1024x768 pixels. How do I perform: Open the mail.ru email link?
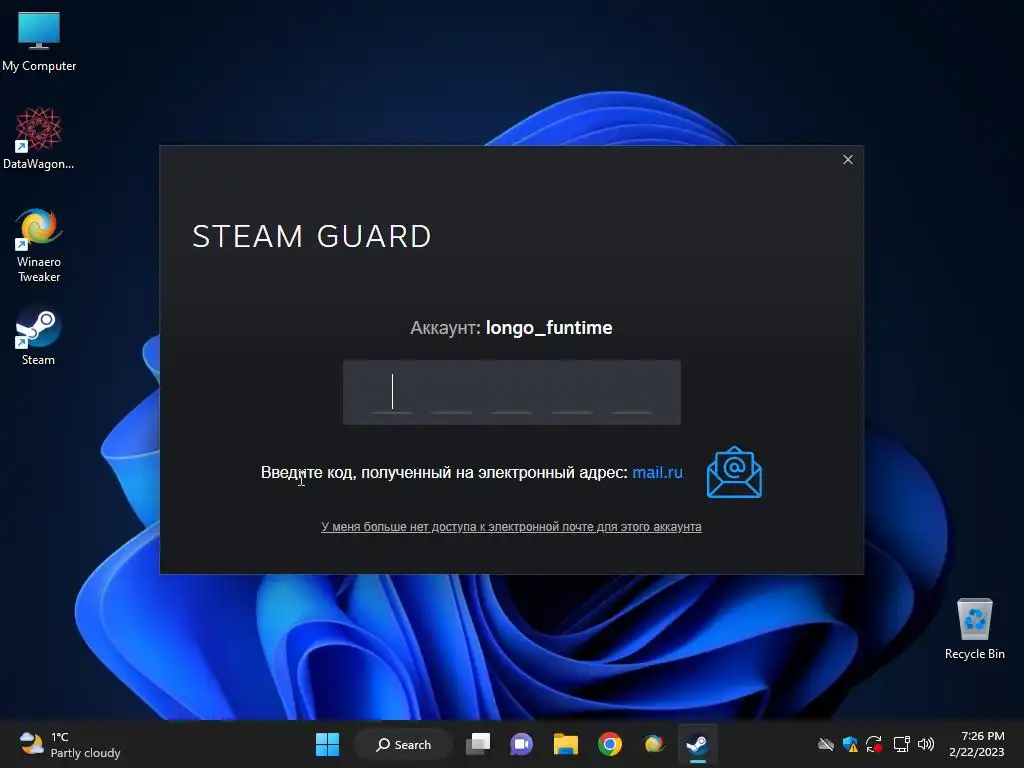(657, 472)
